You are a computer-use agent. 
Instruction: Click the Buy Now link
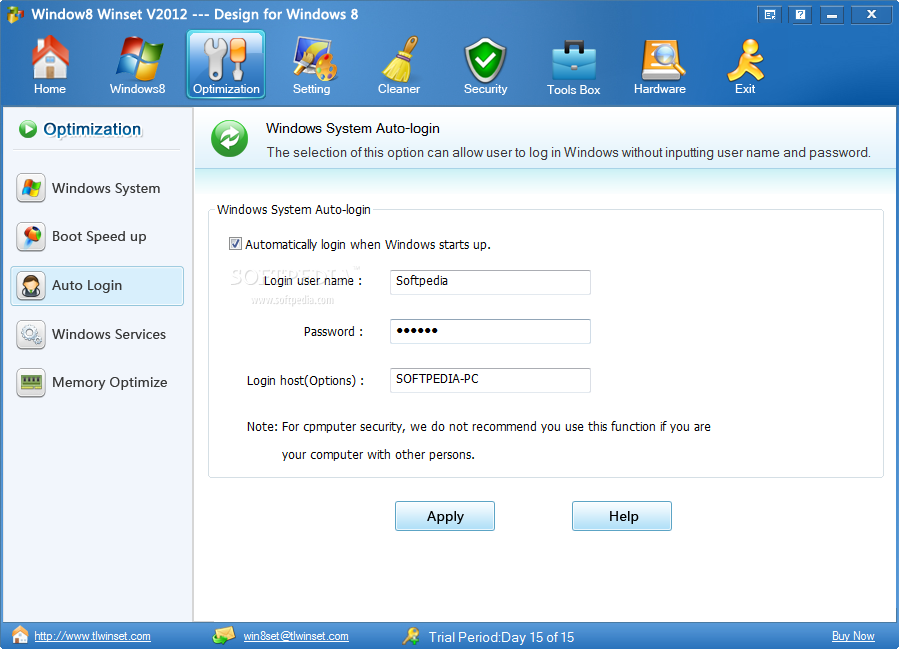853,636
